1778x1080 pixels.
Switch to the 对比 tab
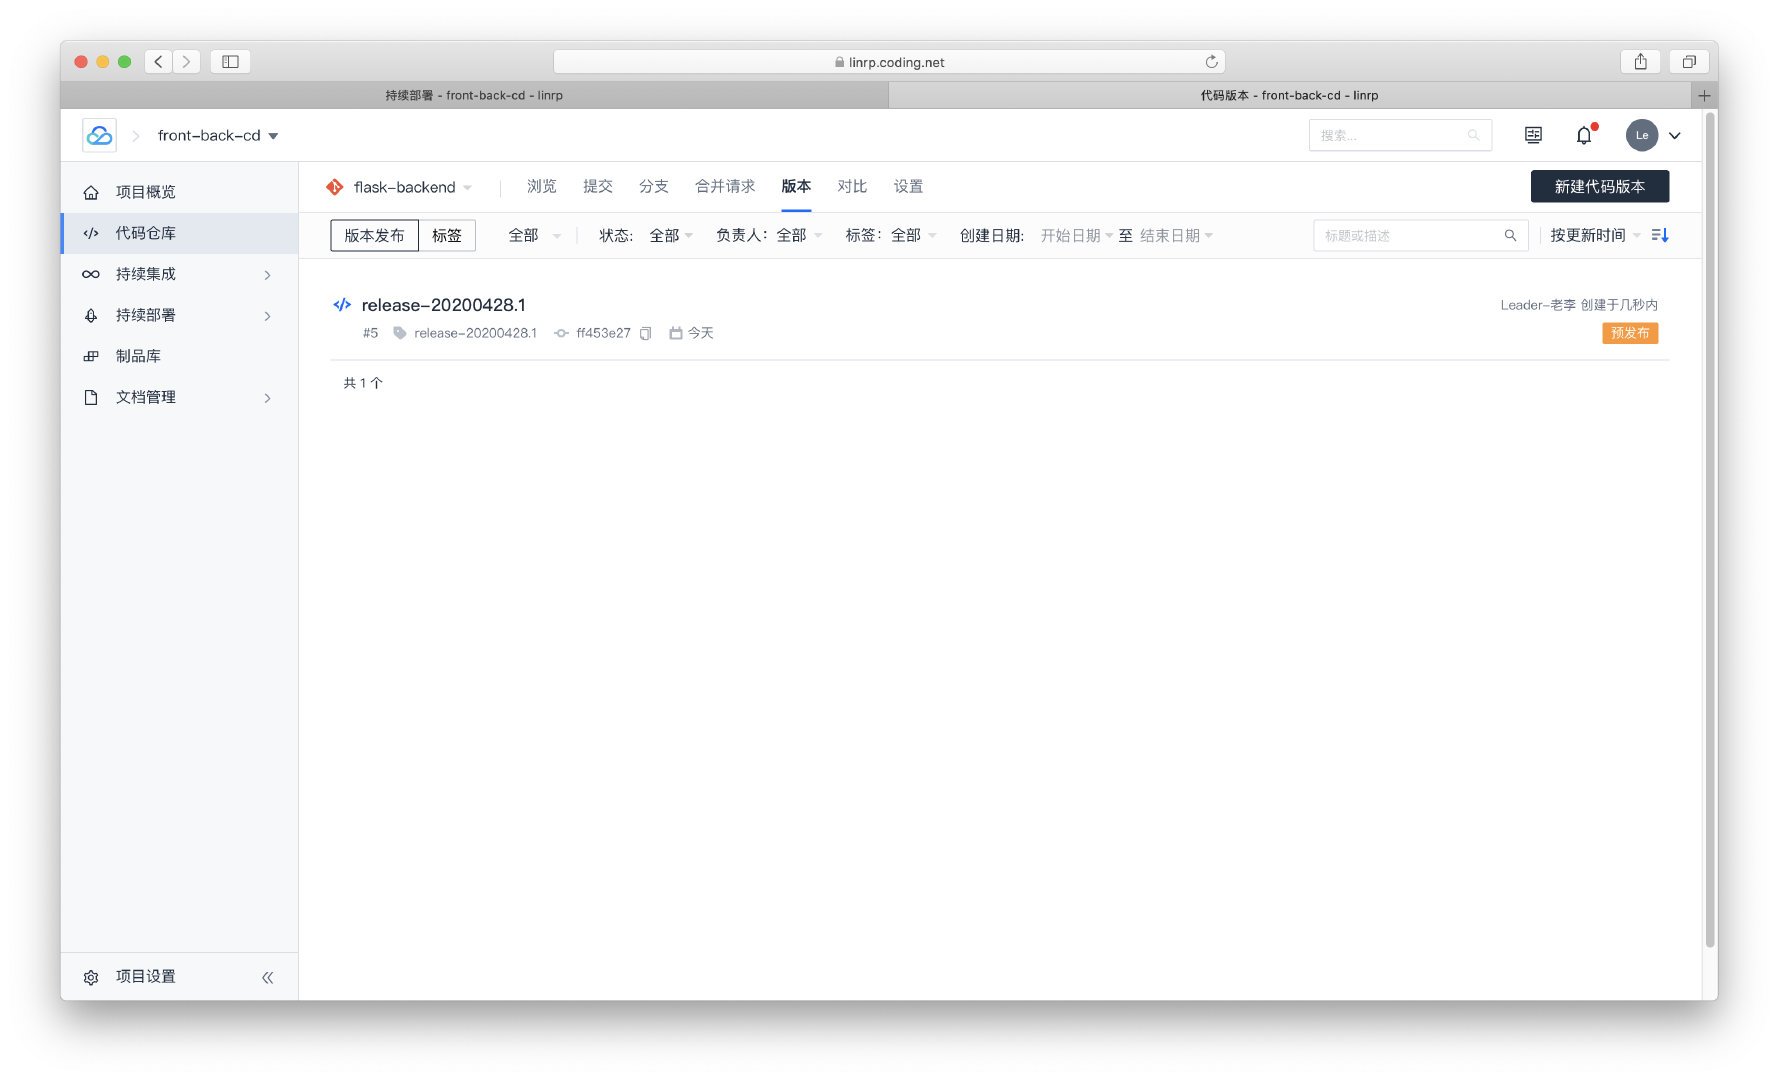[852, 186]
